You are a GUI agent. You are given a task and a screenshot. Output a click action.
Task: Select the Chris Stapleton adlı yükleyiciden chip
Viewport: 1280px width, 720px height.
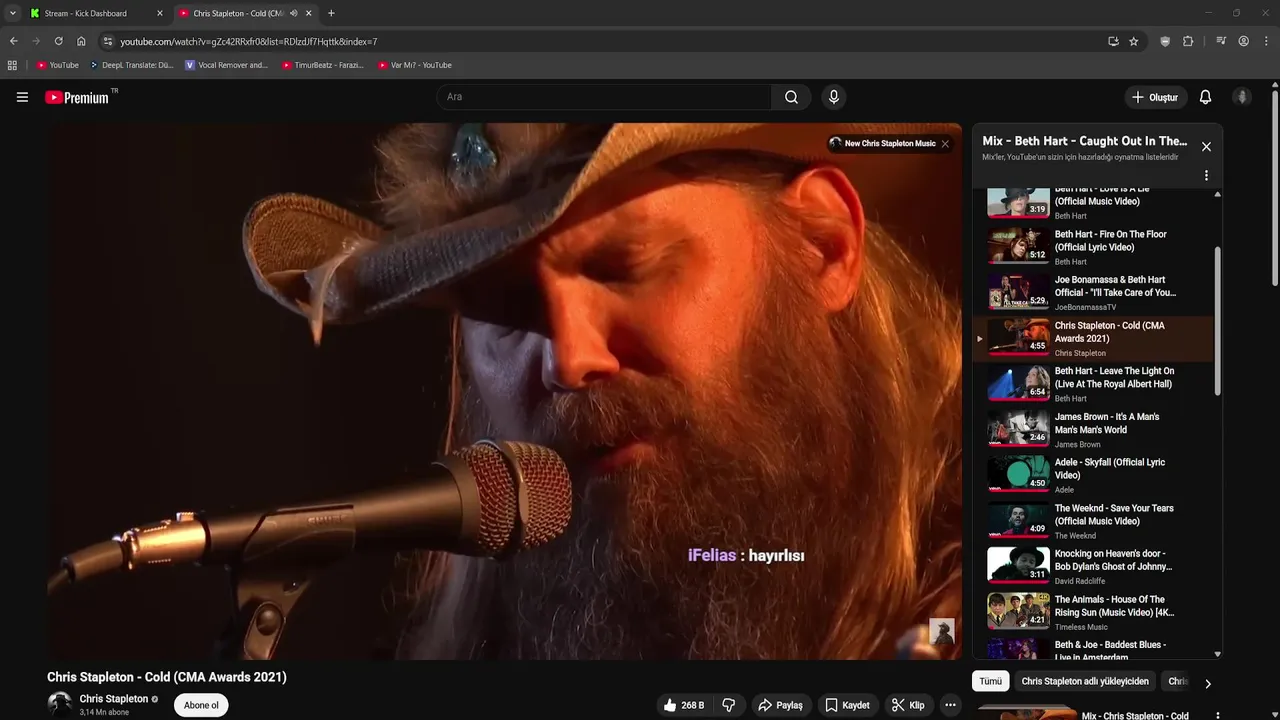(1085, 681)
